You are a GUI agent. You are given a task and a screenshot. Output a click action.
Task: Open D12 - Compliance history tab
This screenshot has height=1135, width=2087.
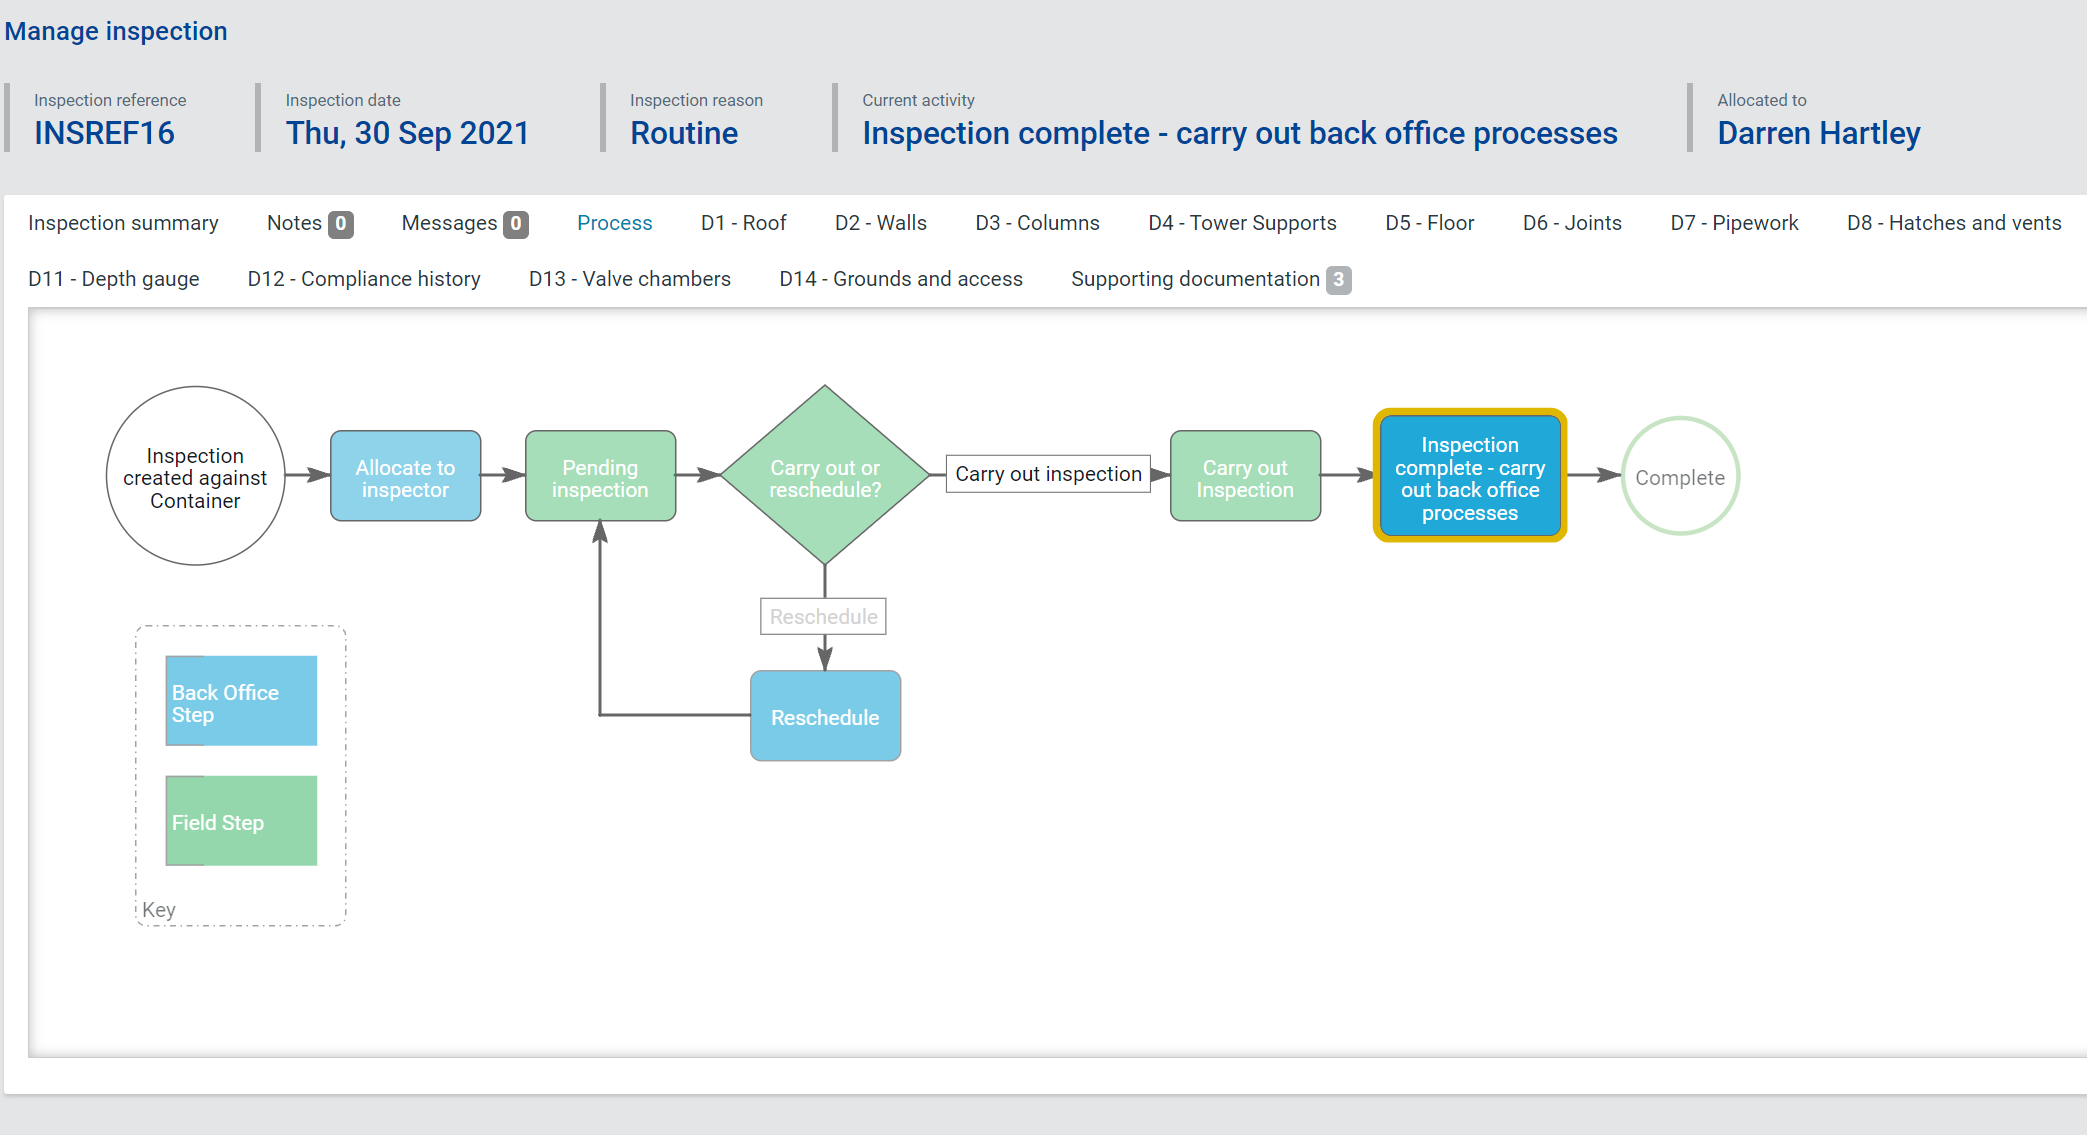364,279
